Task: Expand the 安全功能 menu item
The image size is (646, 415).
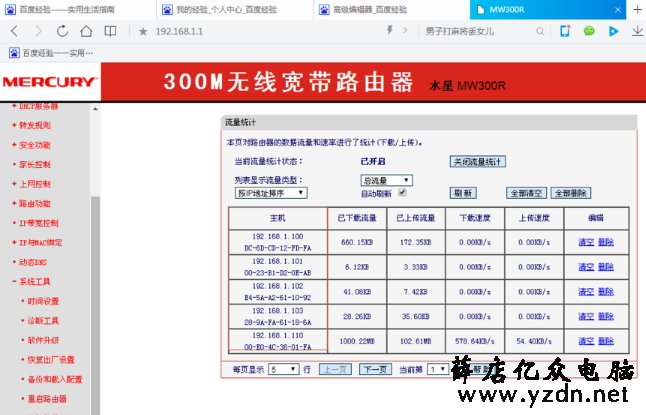Action: pyautogui.click(x=35, y=145)
